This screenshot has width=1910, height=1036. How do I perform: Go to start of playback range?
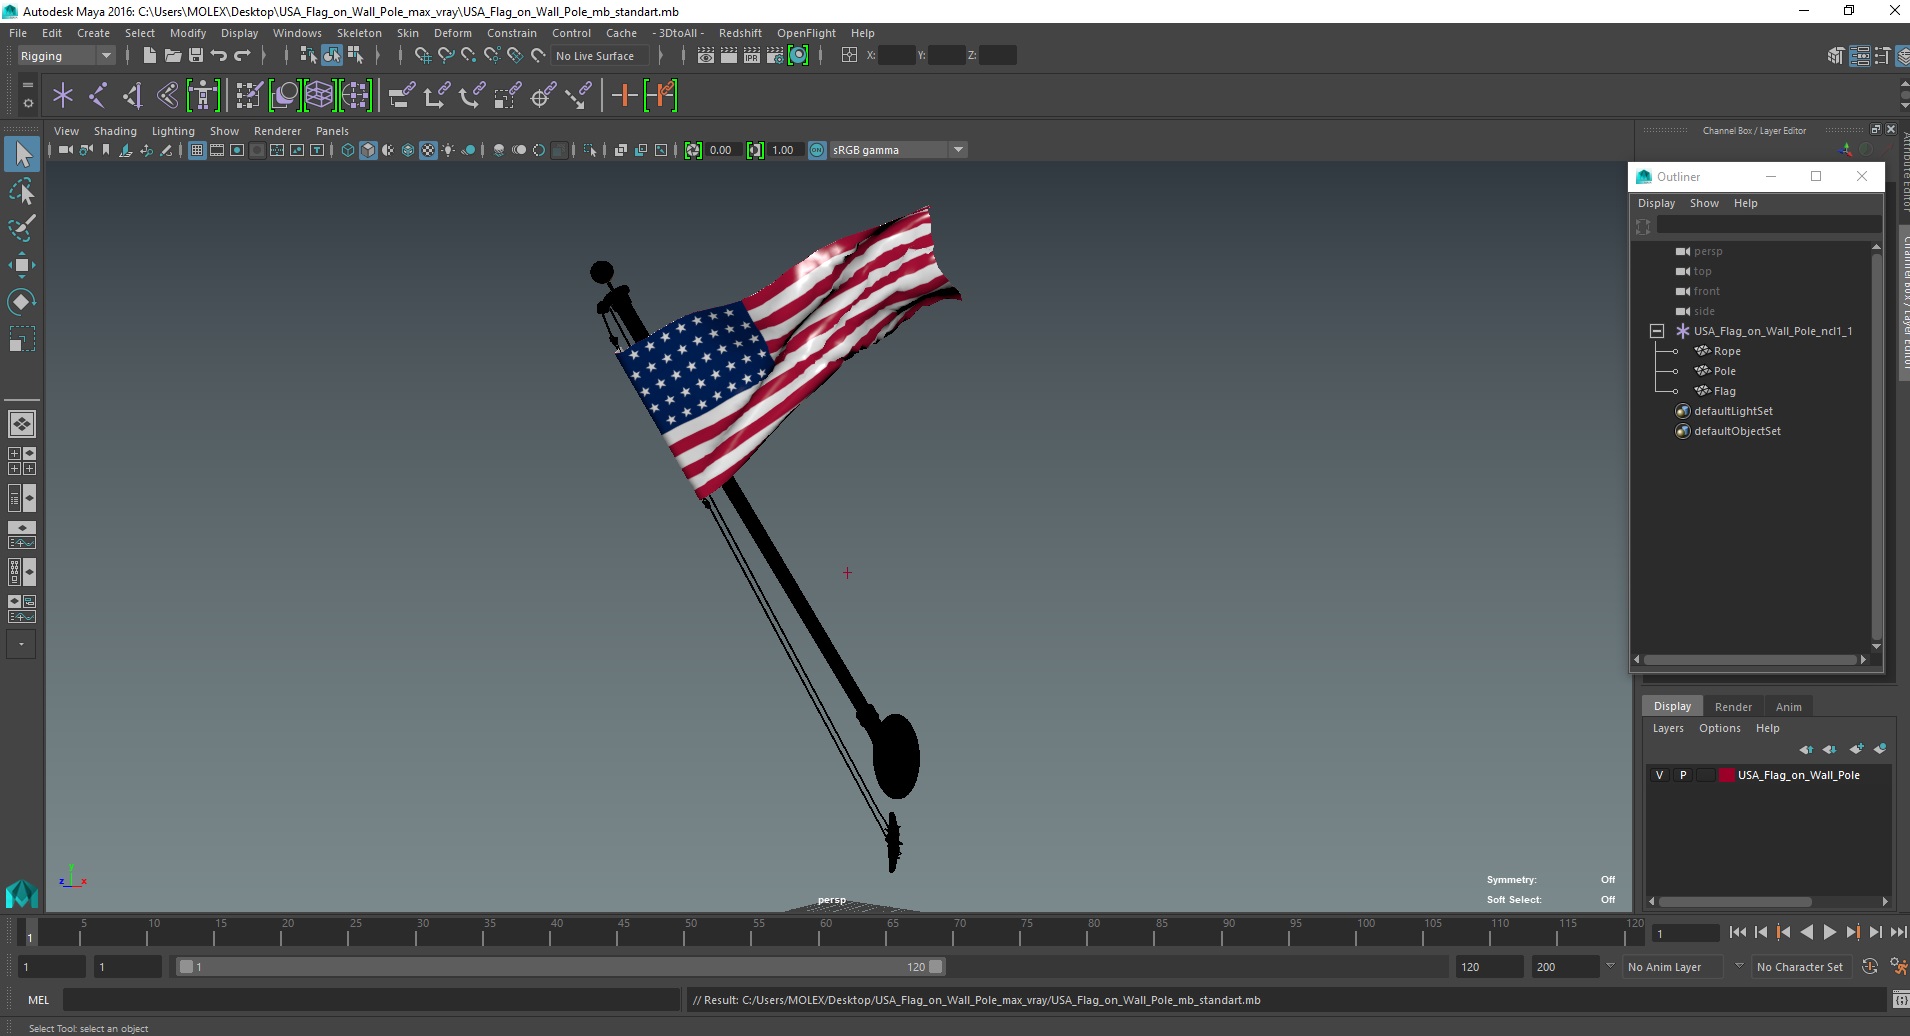pos(1737,932)
